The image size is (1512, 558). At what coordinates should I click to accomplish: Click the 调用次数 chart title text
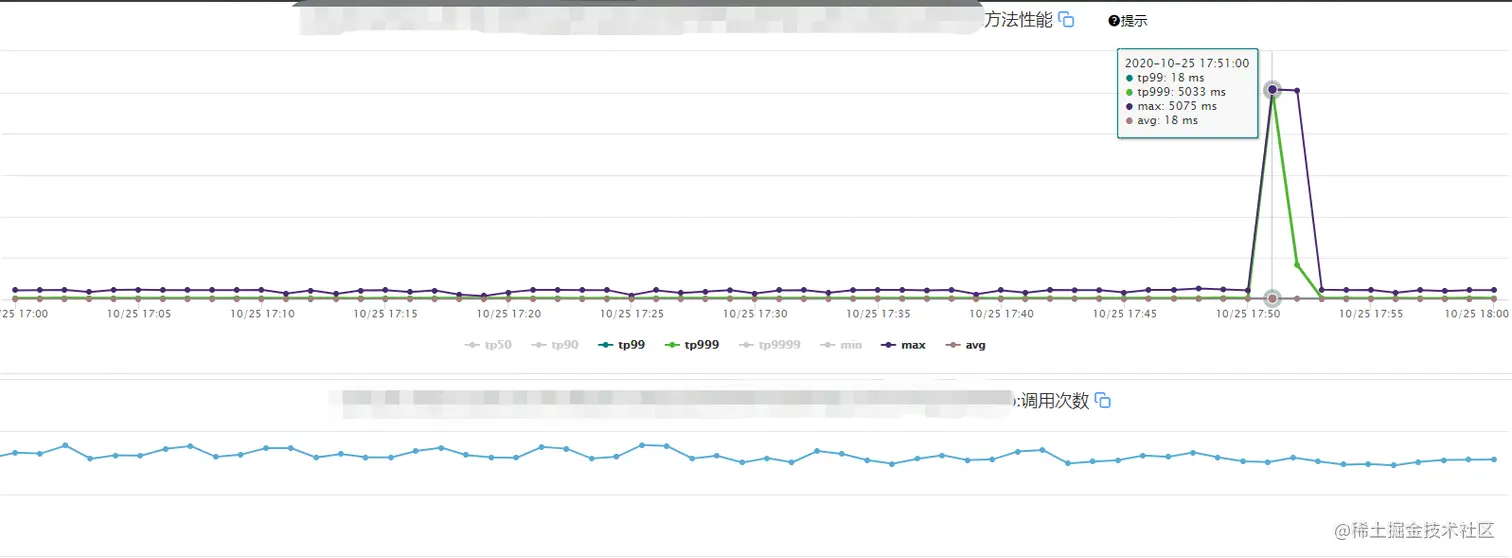click(x=1055, y=401)
